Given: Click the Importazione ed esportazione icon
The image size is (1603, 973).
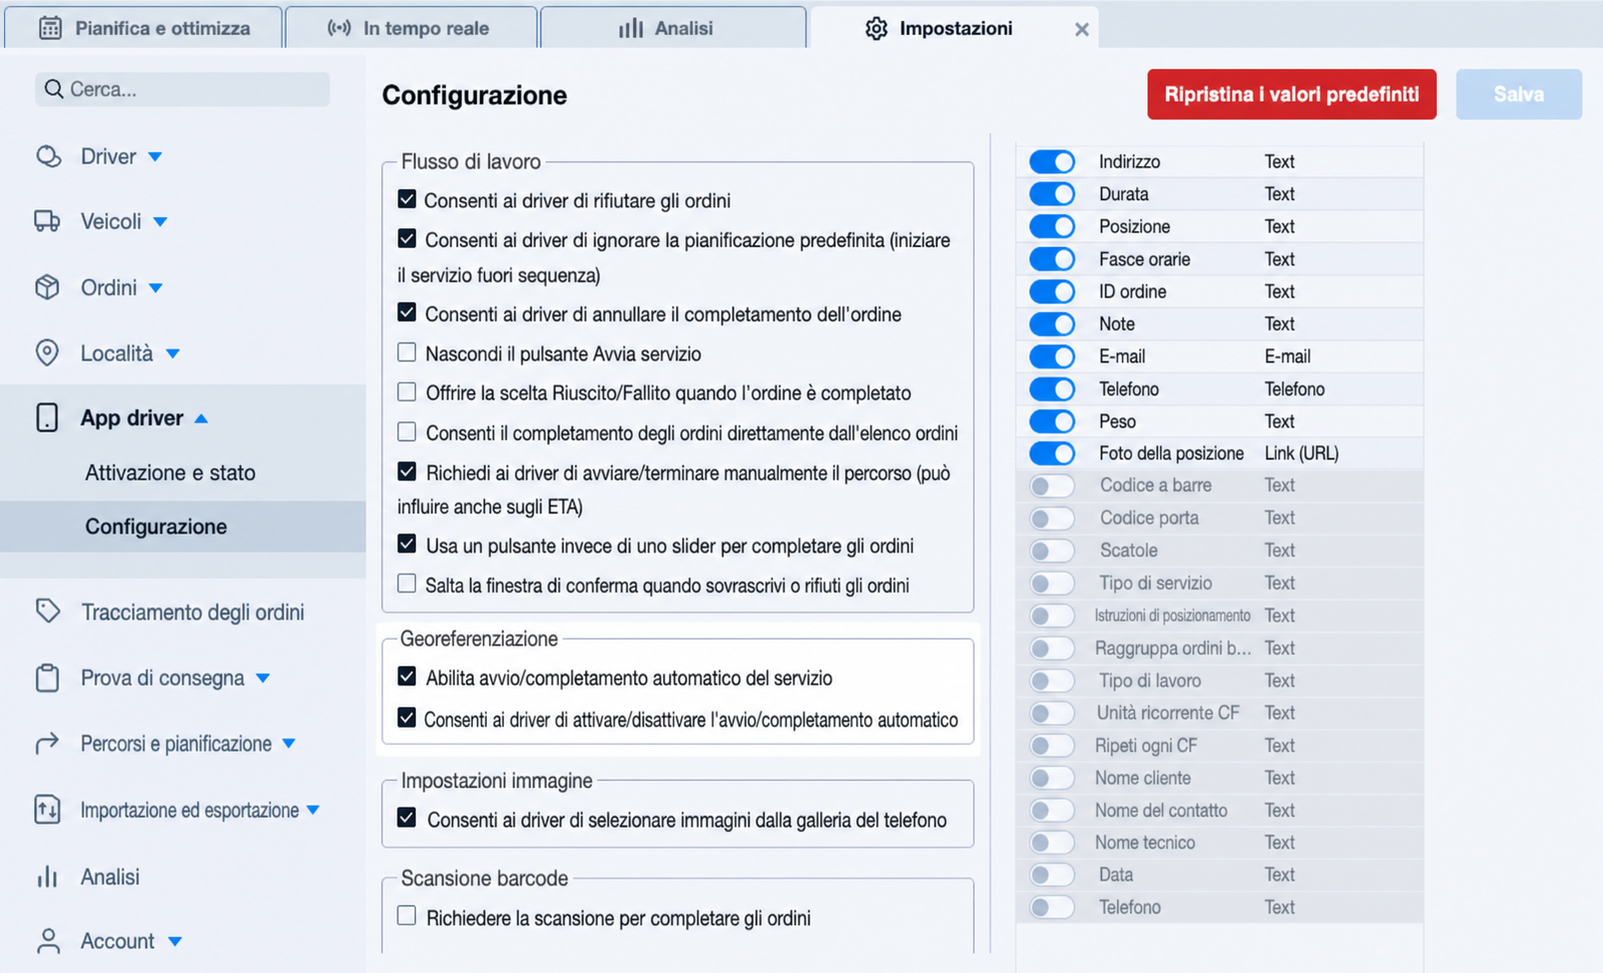Looking at the screenshot, I should 47,809.
